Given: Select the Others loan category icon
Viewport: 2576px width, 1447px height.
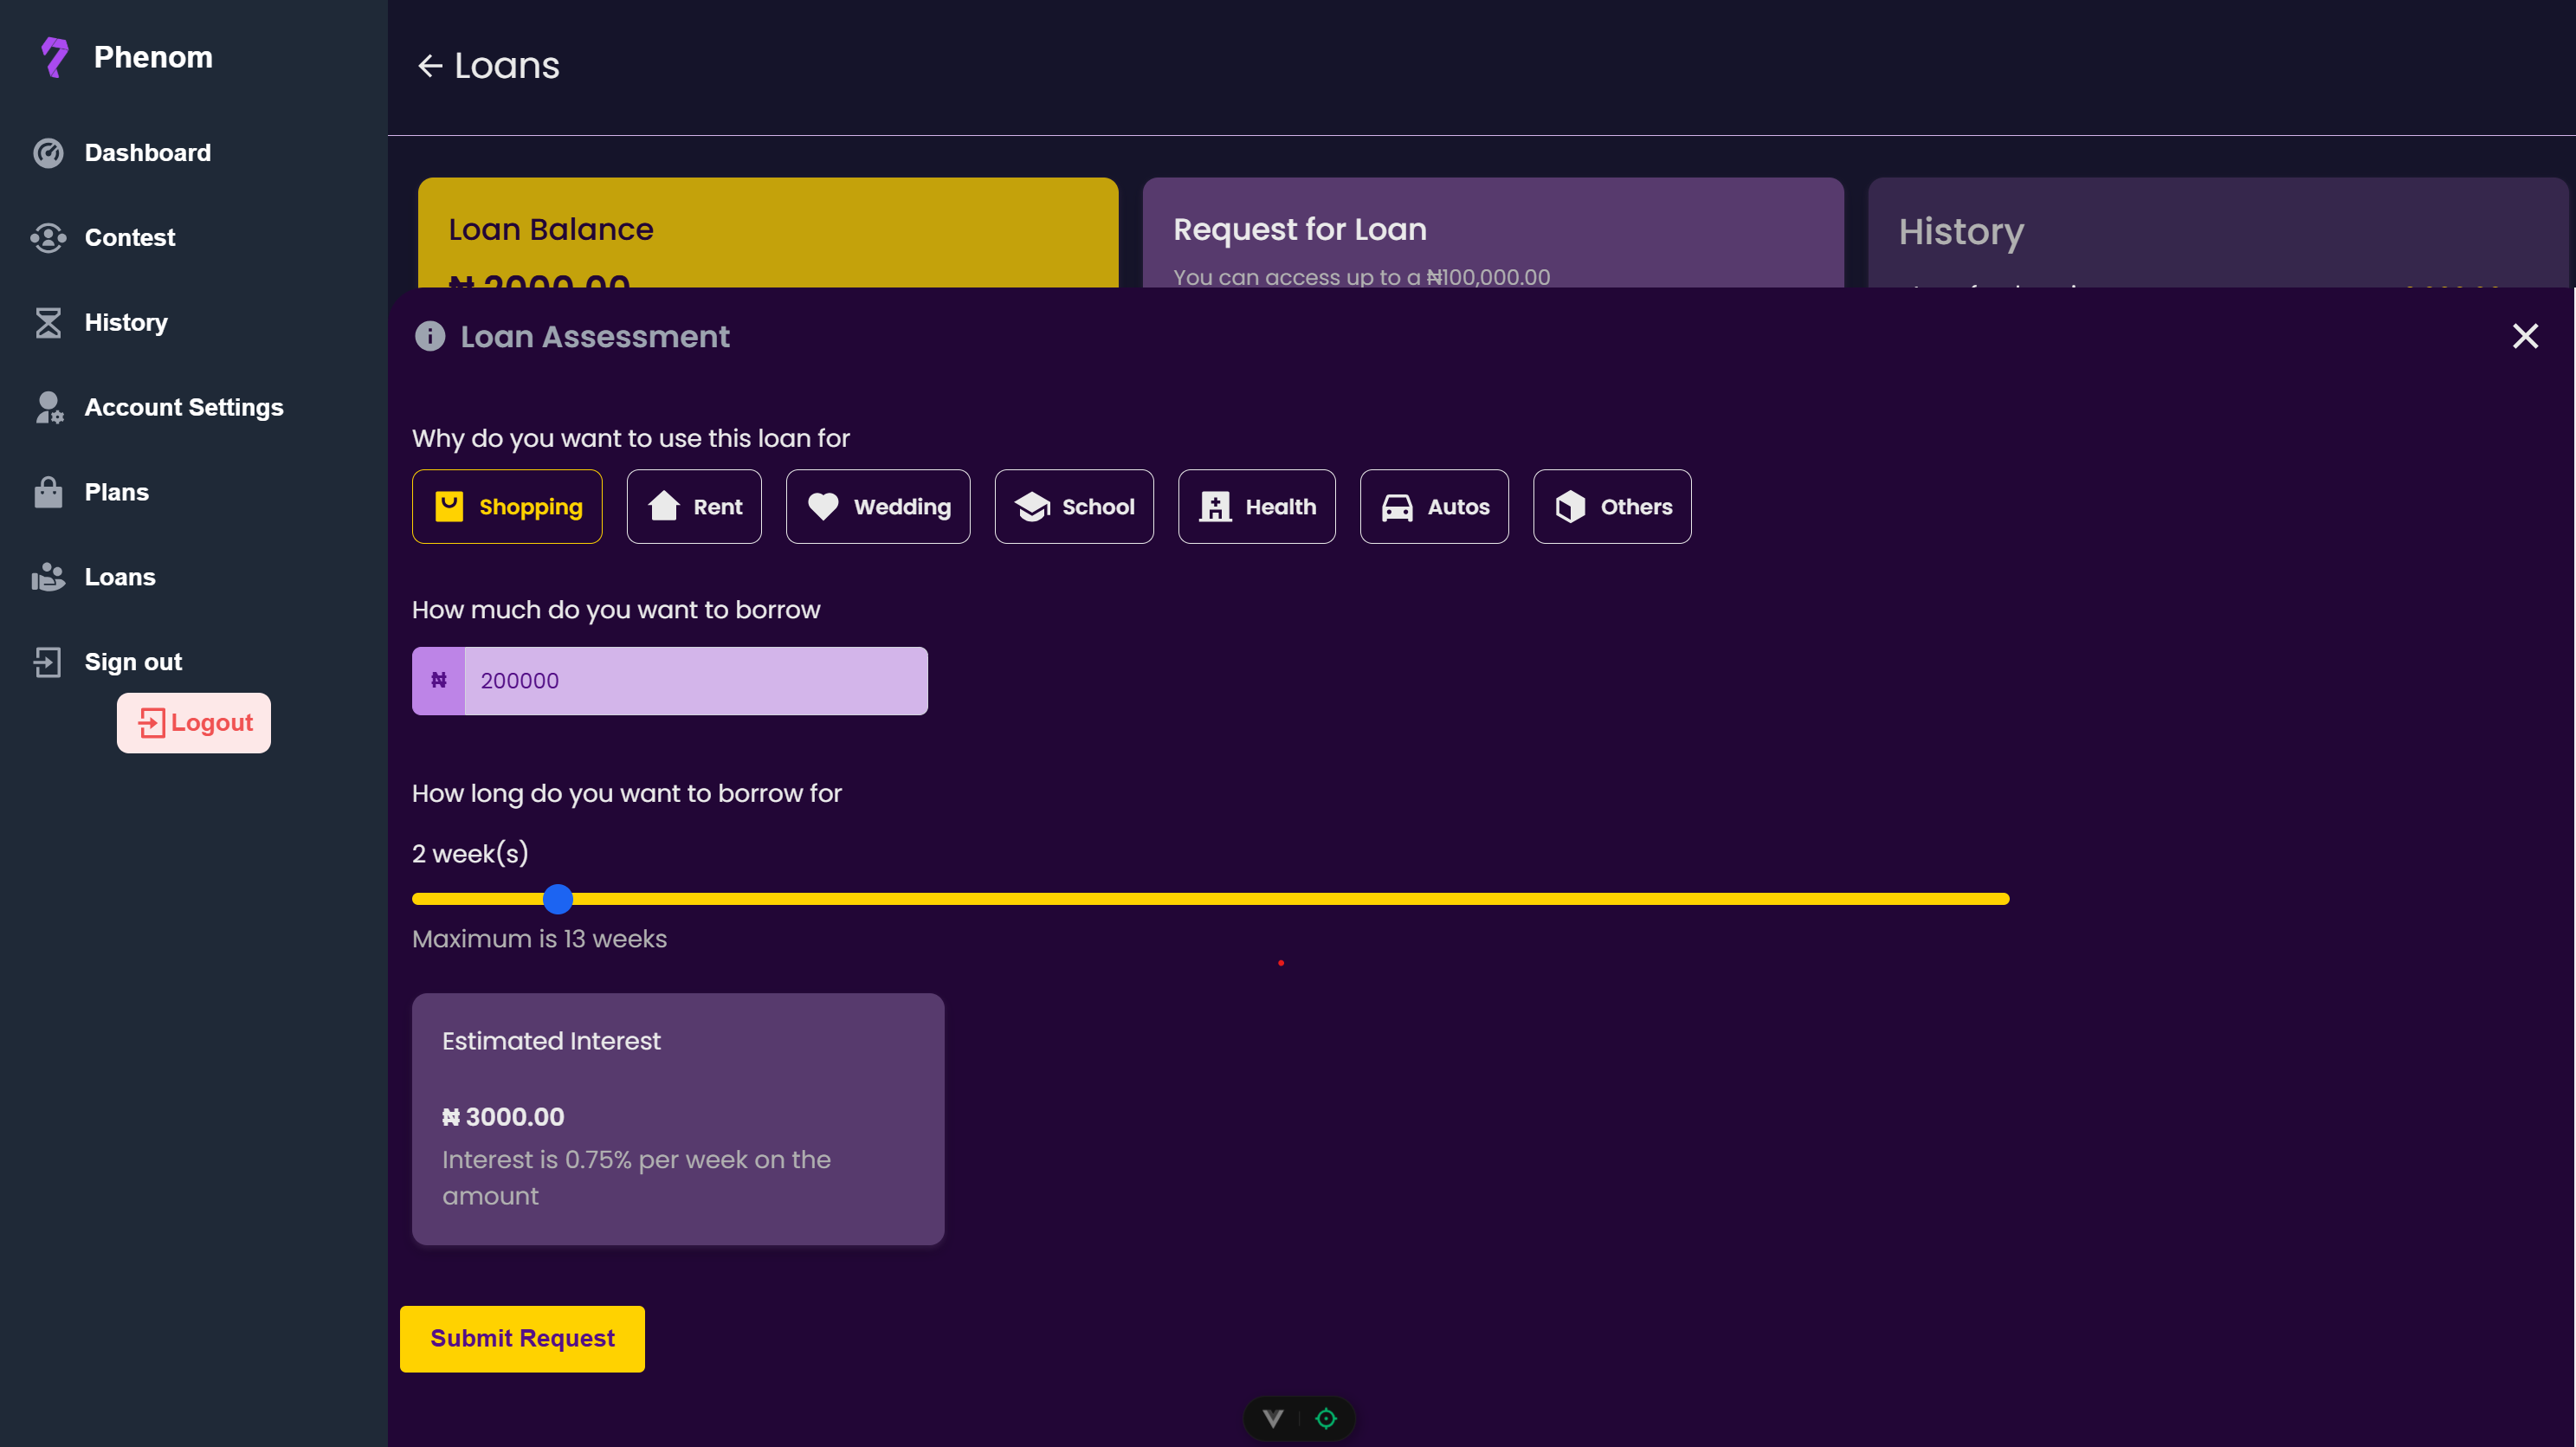Looking at the screenshot, I should point(1567,506).
